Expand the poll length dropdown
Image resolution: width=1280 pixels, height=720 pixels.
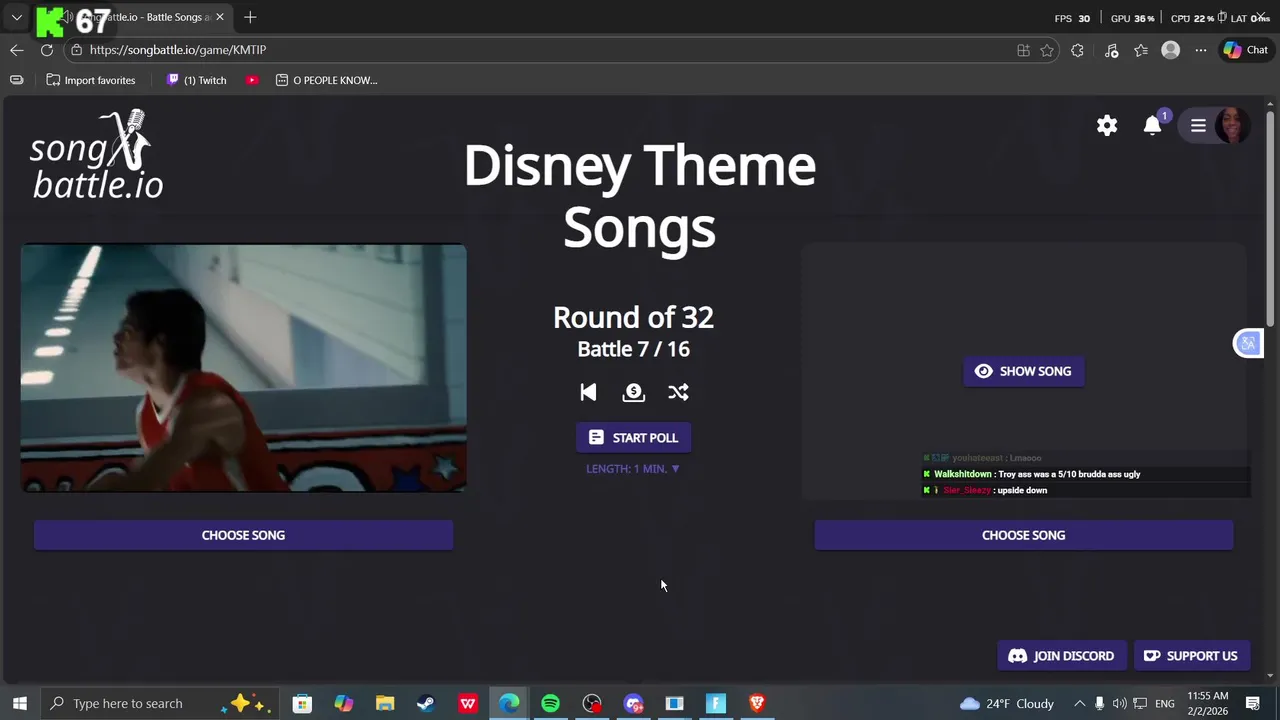tap(633, 468)
